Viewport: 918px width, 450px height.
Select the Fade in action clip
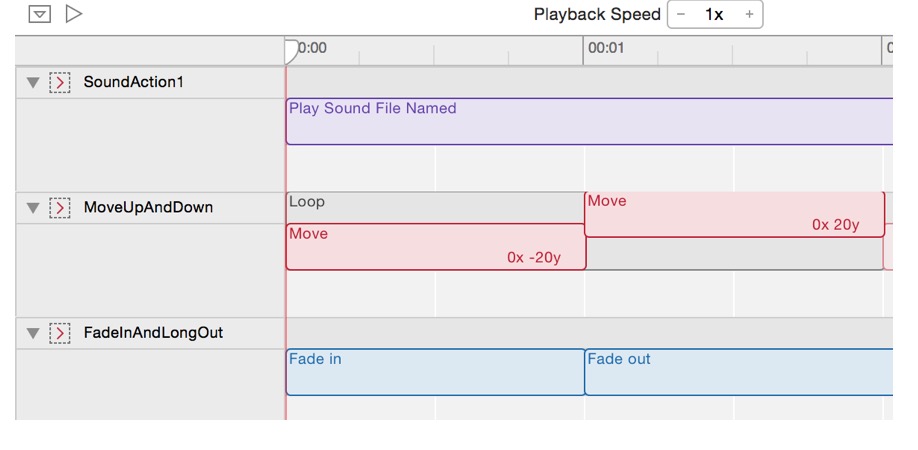[x=435, y=372]
